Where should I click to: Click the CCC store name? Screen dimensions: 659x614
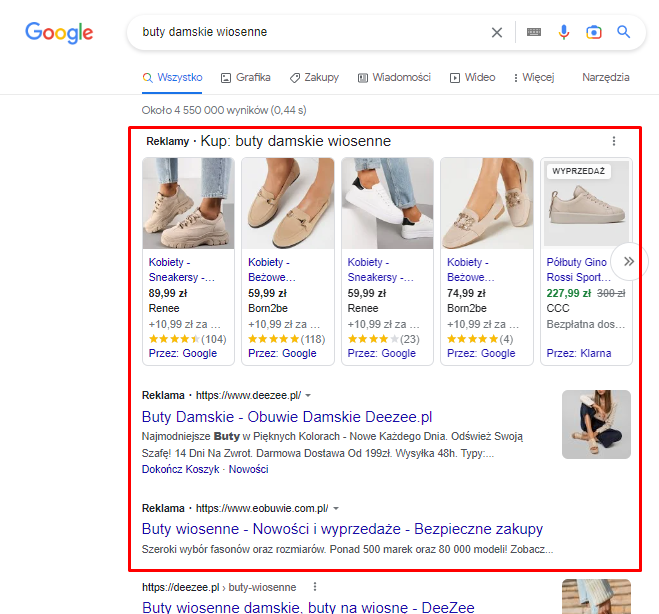(x=558, y=308)
